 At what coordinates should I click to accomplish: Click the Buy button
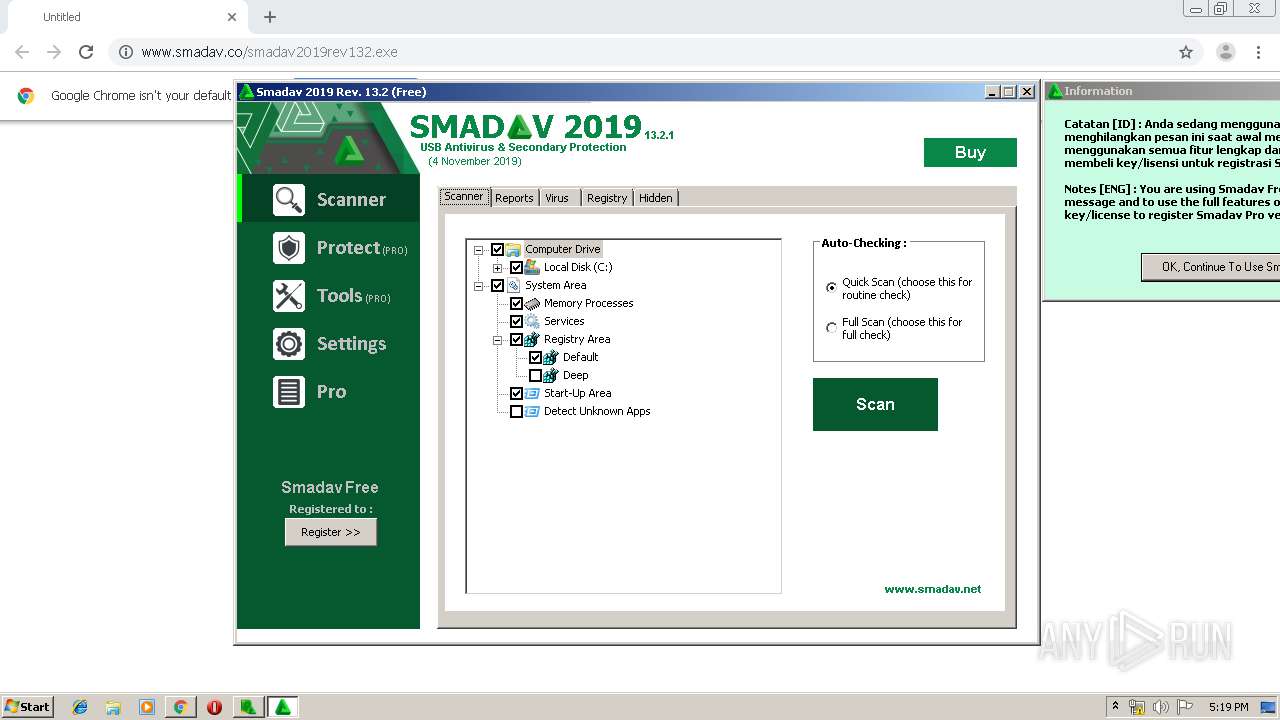pyautogui.click(x=970, y=152)
